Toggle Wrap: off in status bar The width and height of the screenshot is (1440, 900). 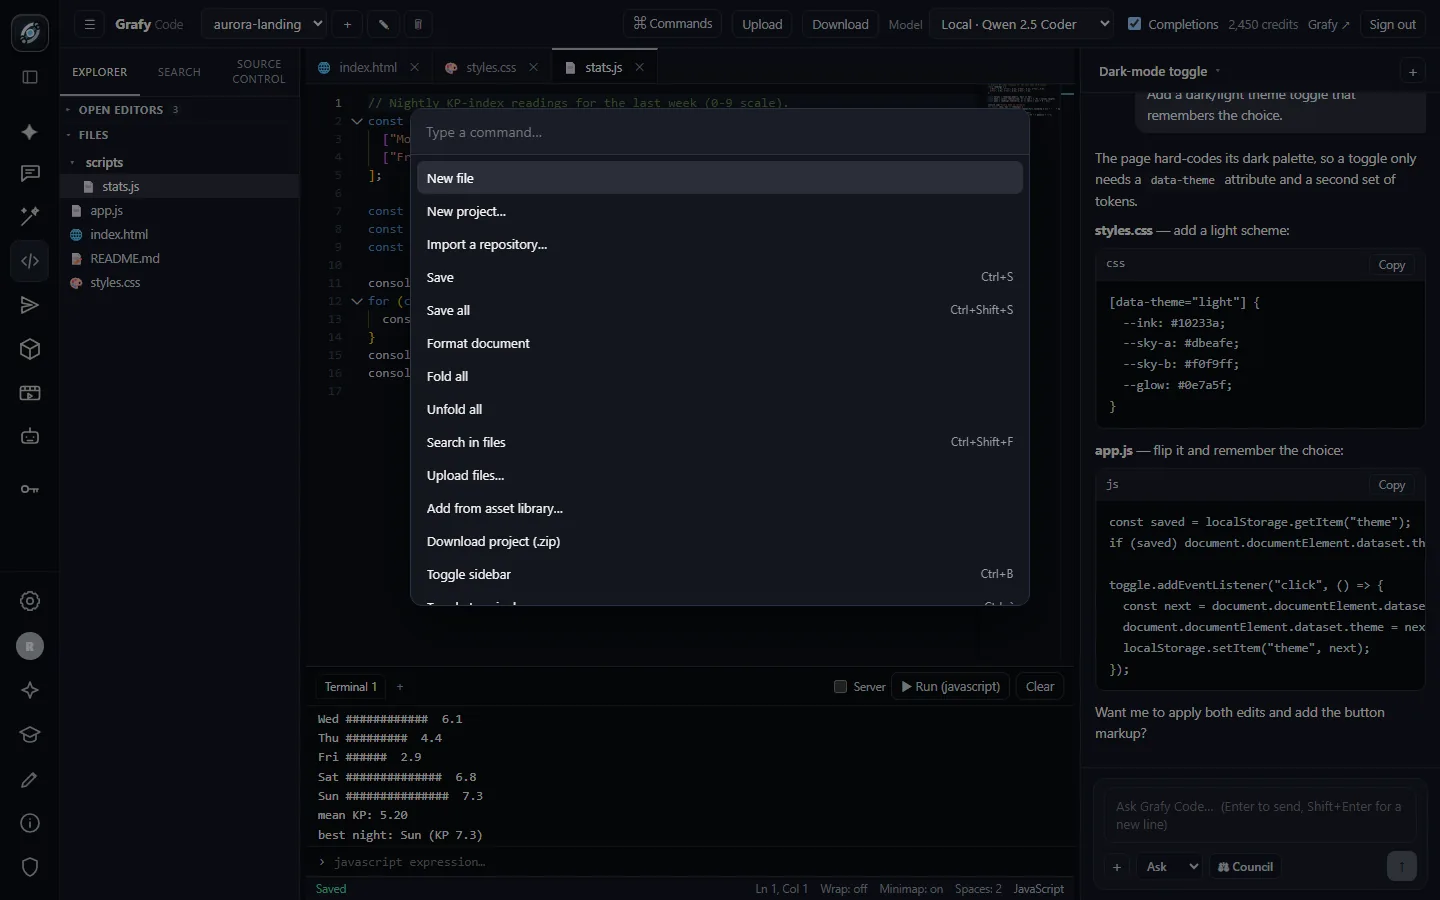(x=843, y=889)
